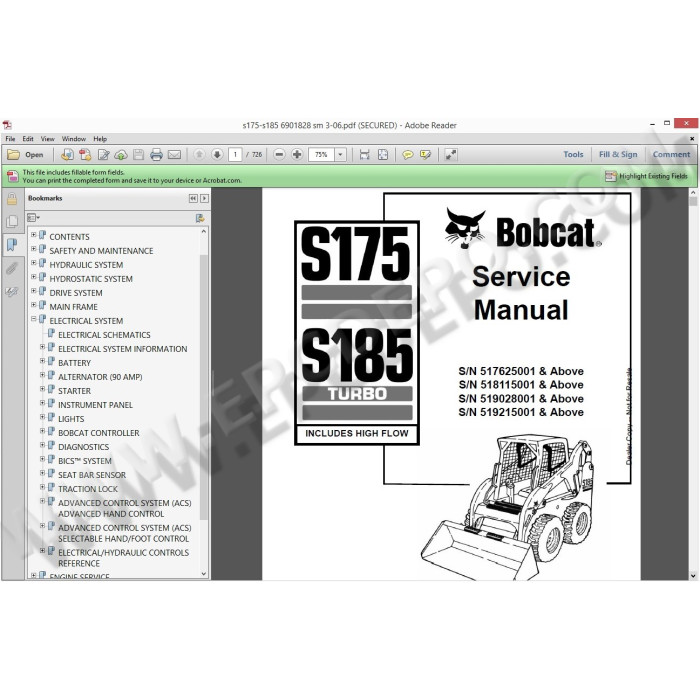
Task: Click the sign/edit document icon
Action: [x=103, y=154]
